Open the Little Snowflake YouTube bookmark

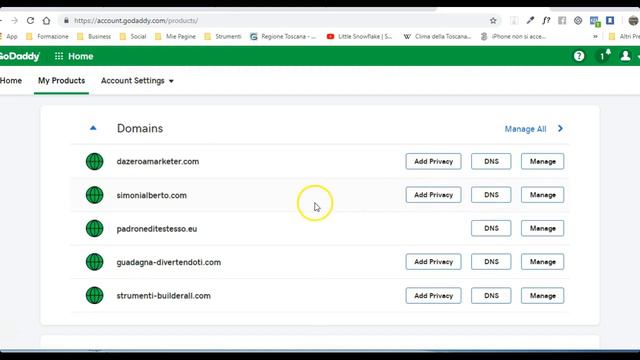click(360, 36)
